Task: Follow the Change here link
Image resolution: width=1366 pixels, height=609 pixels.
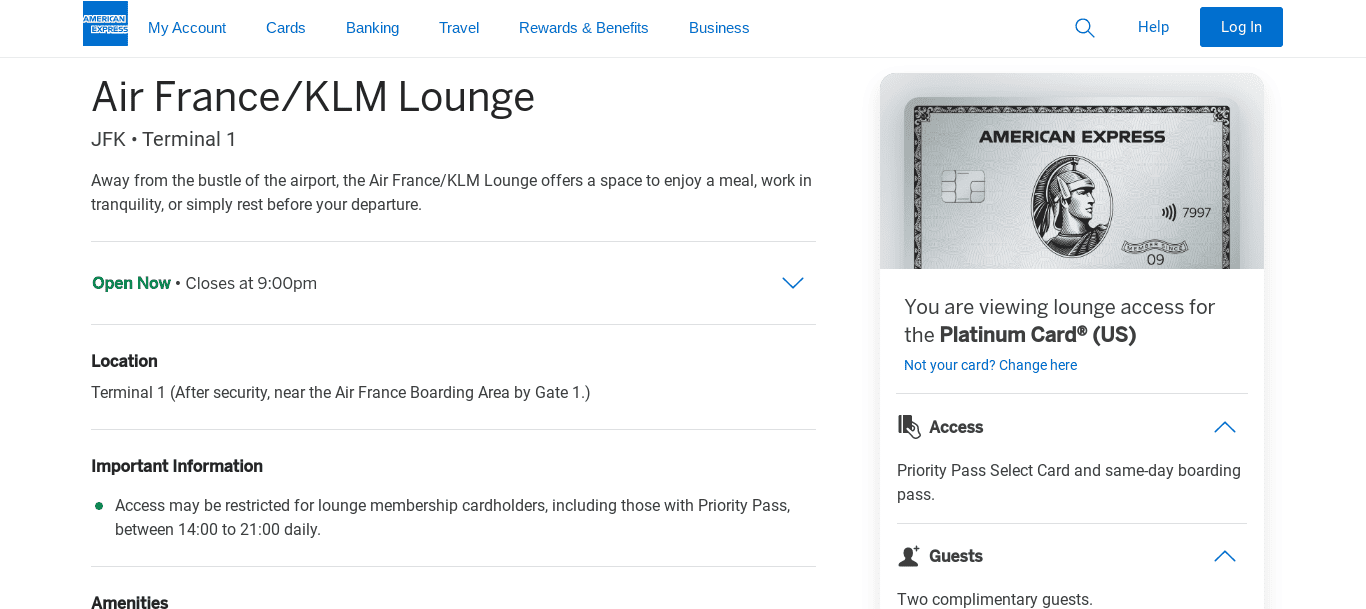Action: coord(1037,365)
